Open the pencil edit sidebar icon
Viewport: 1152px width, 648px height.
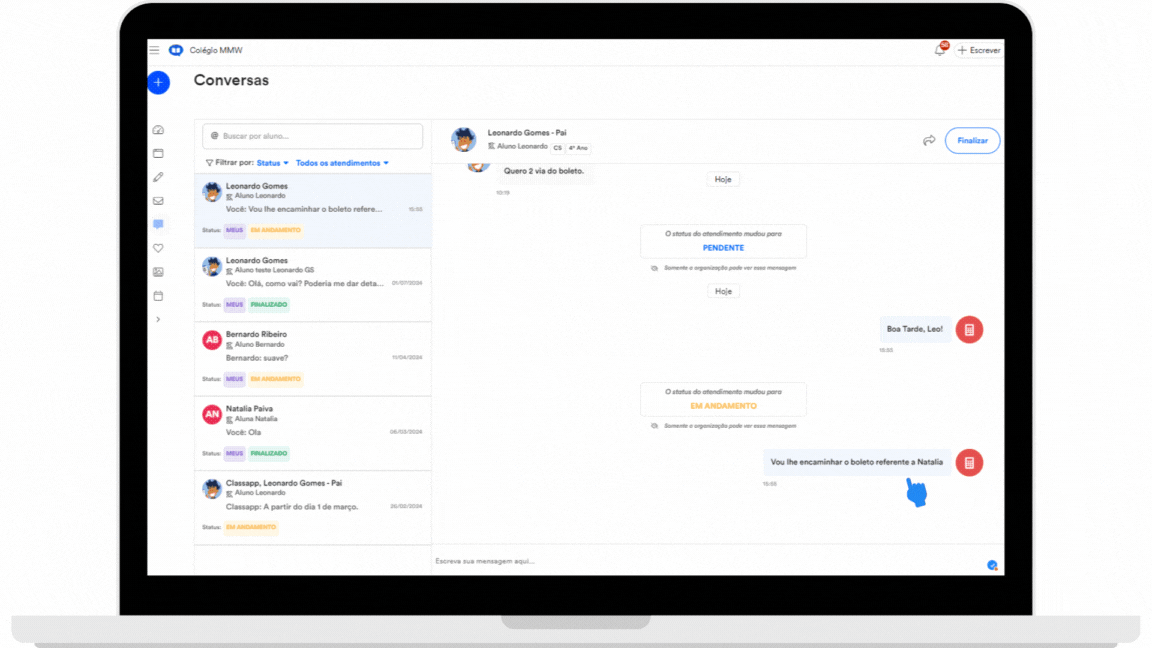pyautogui.click(x=158, y=177)
